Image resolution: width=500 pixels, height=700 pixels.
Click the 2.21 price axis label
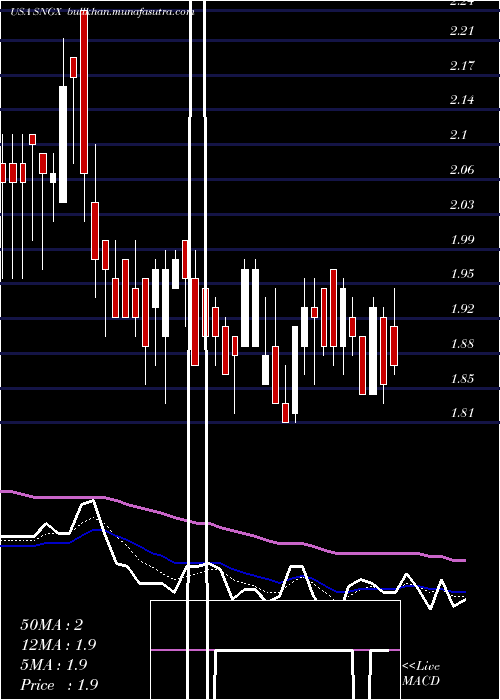[x=462, y=31]
